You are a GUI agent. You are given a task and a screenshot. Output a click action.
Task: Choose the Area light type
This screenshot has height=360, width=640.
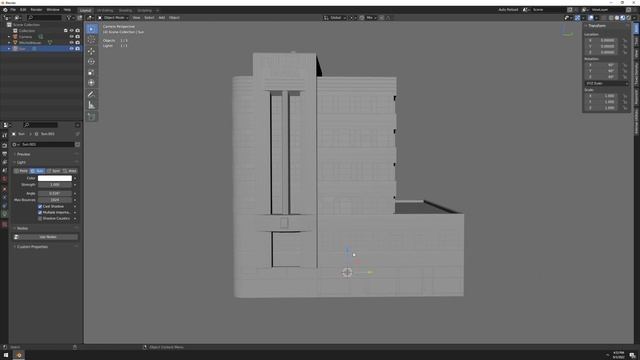pyautogui.click(x=70, y=171)
